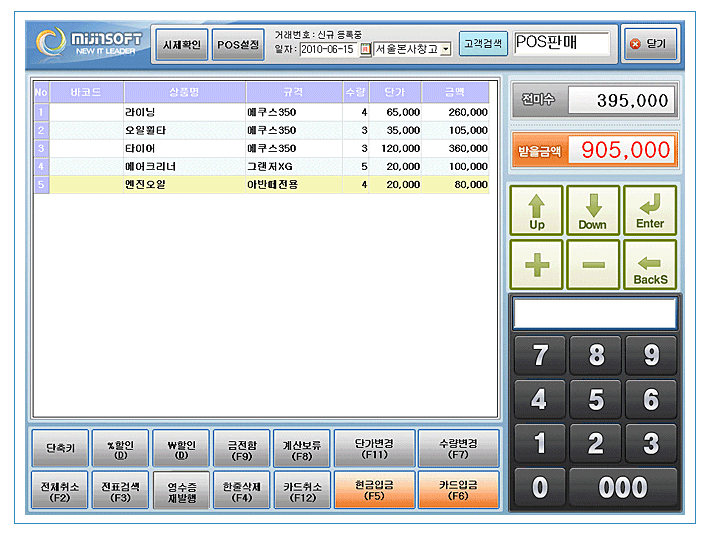Click 카드입금 (F6) card payment
This screenshot has width=710, height=535.
(x=458, y=490)
